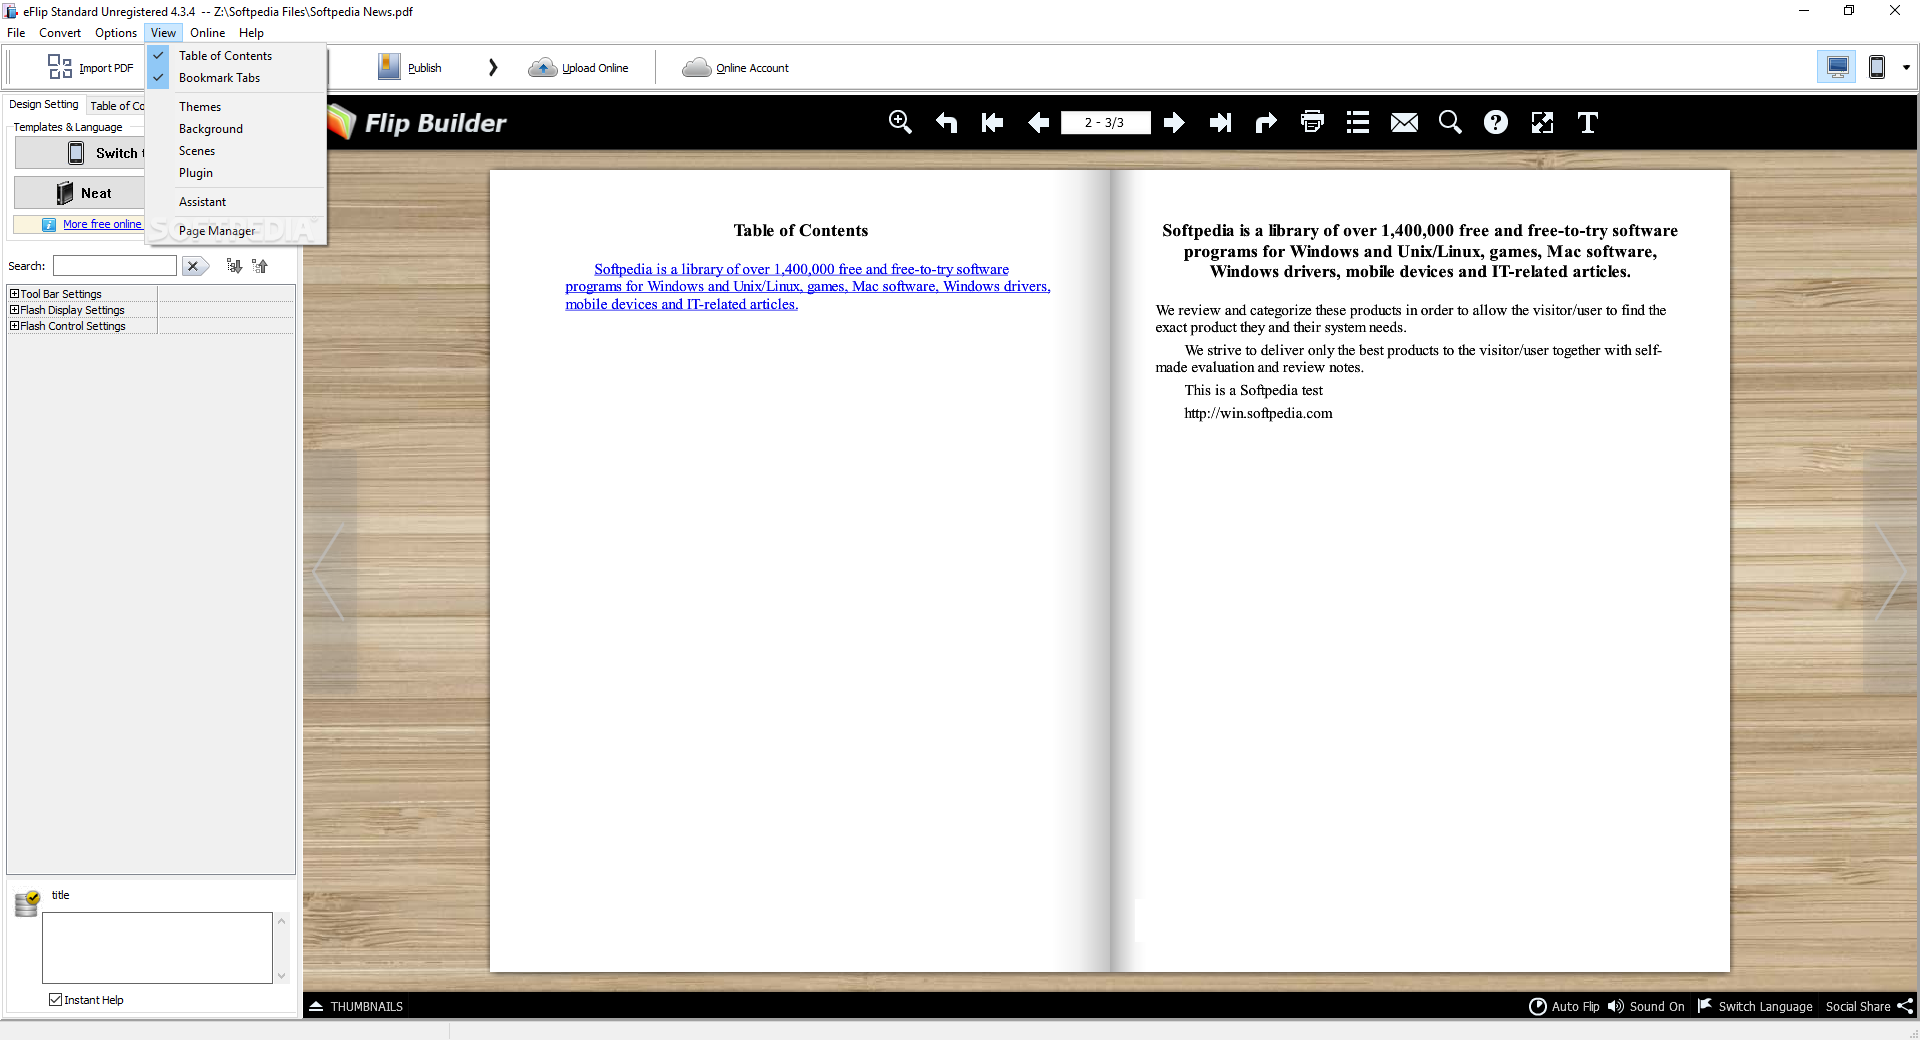Viewport: 1920px width, 1040px height.
Task: Toggle fullscreen icon in viewer toolbar
Action: tap(1542, 122)
